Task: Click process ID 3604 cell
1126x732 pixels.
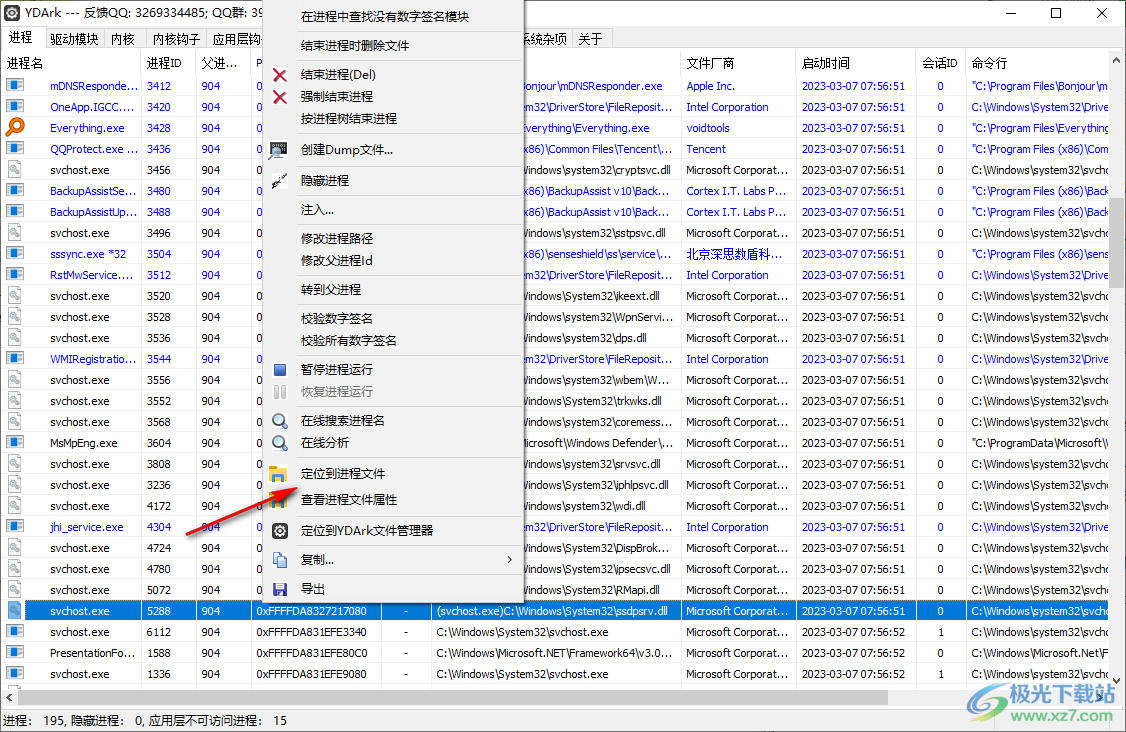Action: 159,443
